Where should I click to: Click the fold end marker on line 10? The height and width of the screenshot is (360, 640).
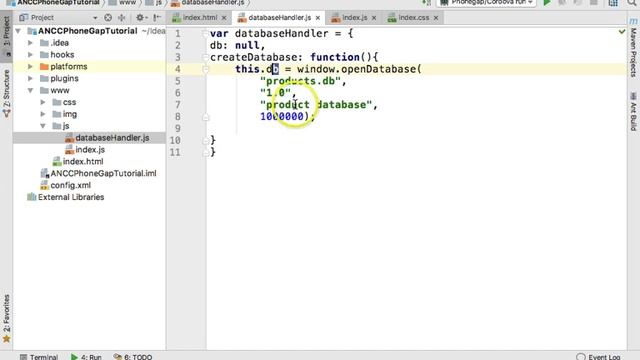[x=206, y=141]
